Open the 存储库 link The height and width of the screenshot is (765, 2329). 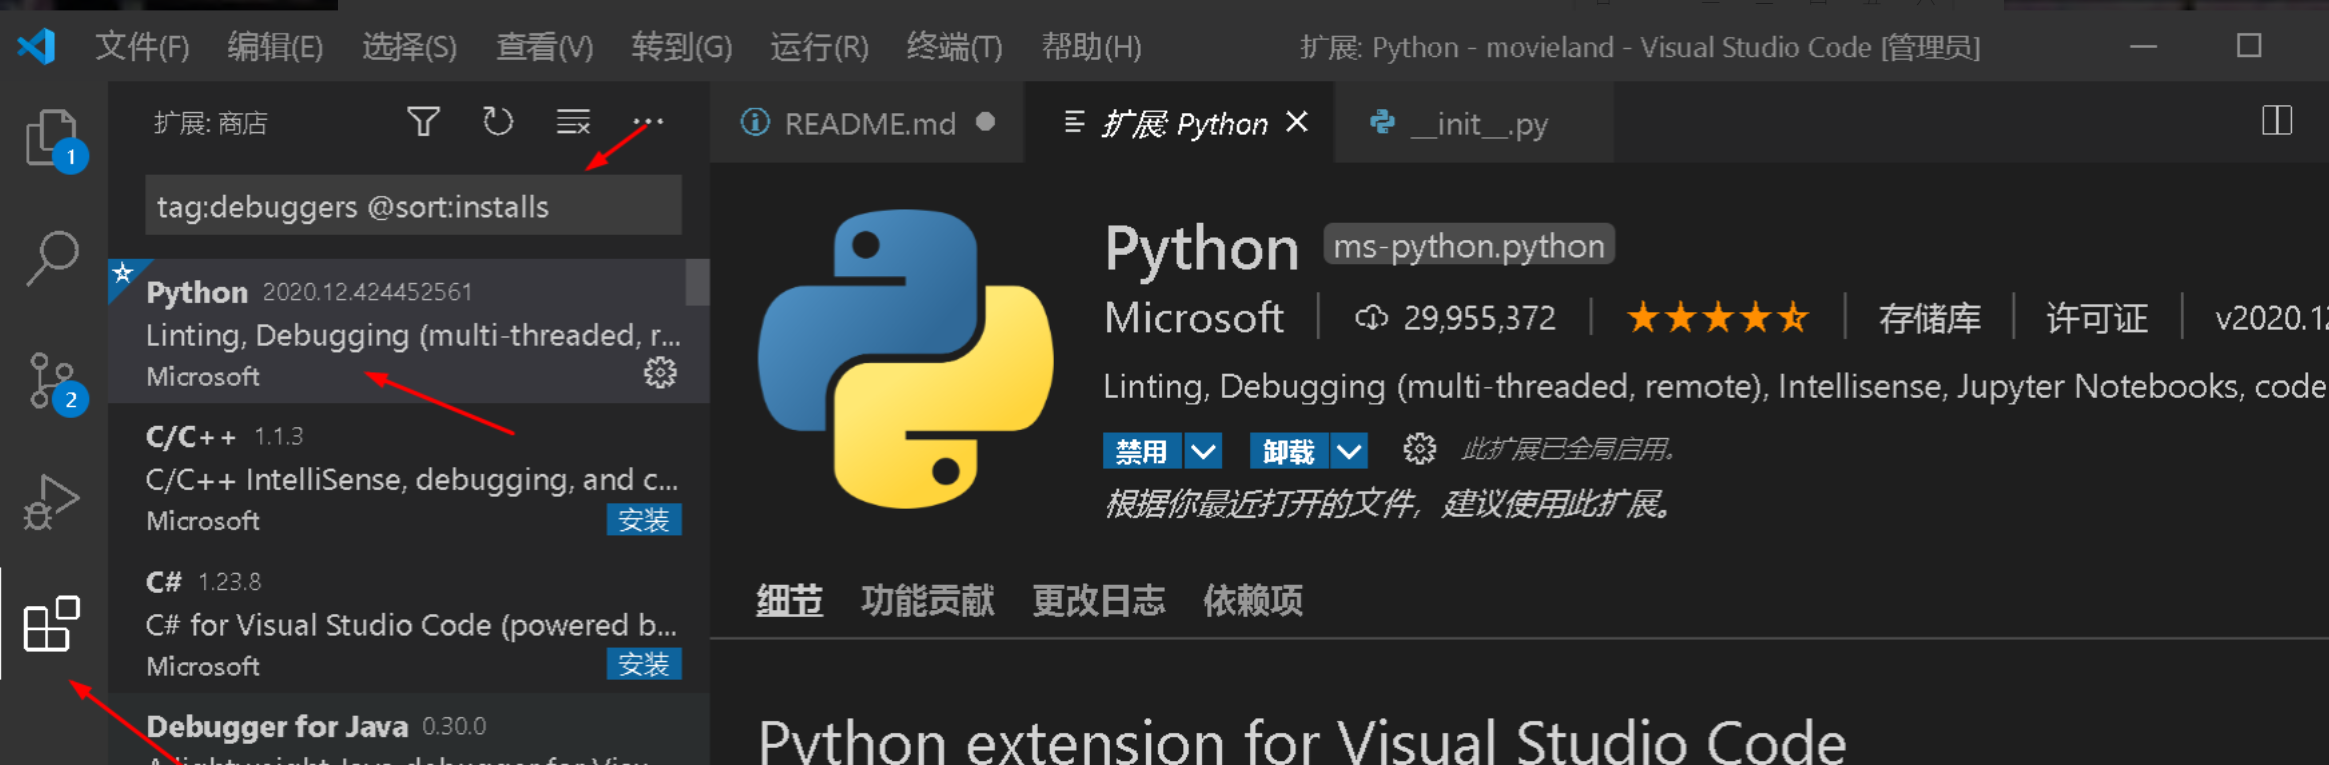[x=1930, y=318]
